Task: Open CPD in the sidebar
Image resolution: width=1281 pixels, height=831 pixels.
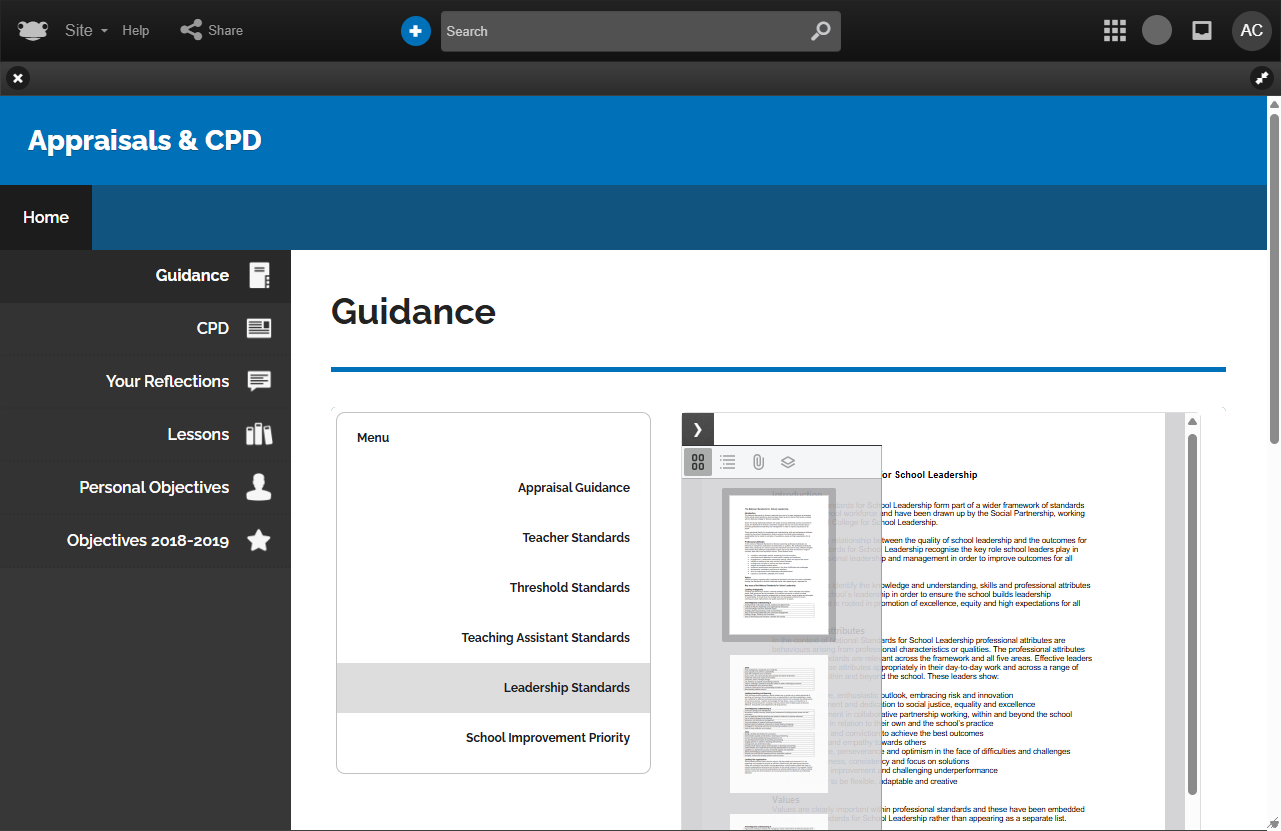Action: pos(213,328)
